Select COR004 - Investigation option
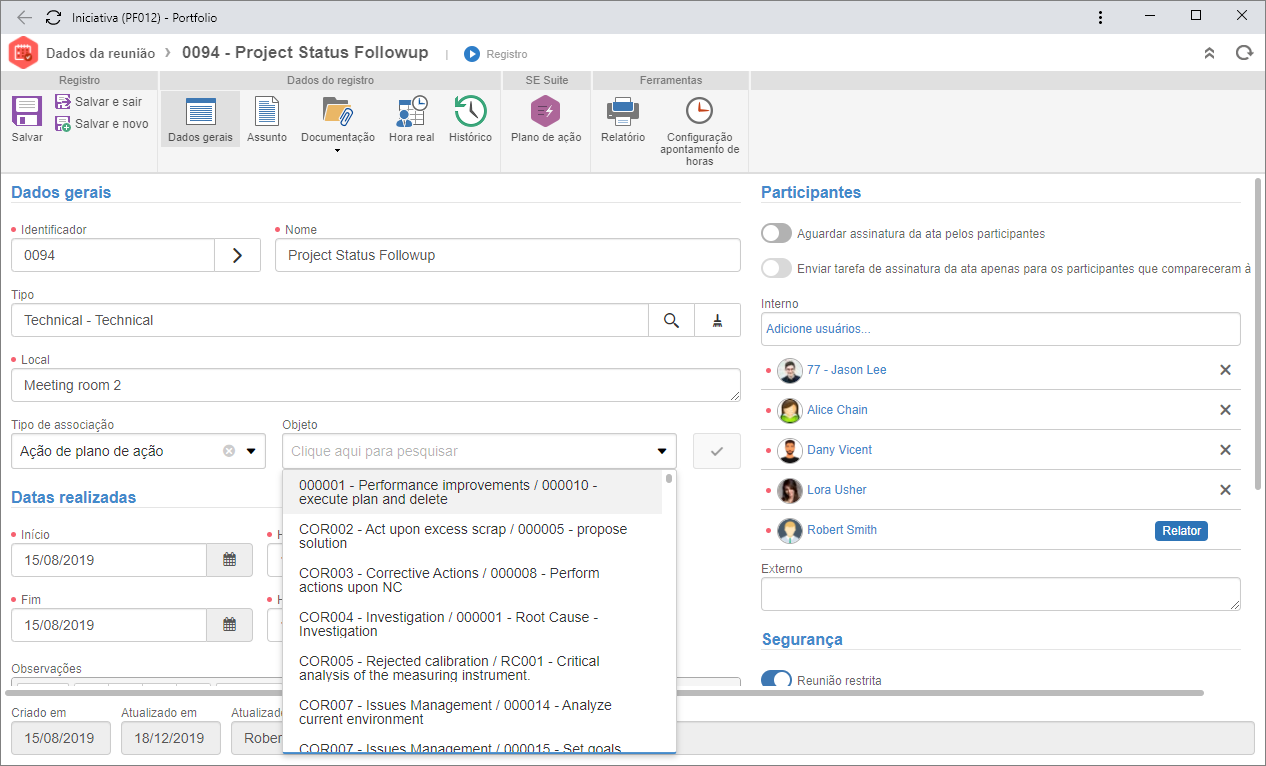The height and width of the screenshot is (766, 1266). pos(473,624)
